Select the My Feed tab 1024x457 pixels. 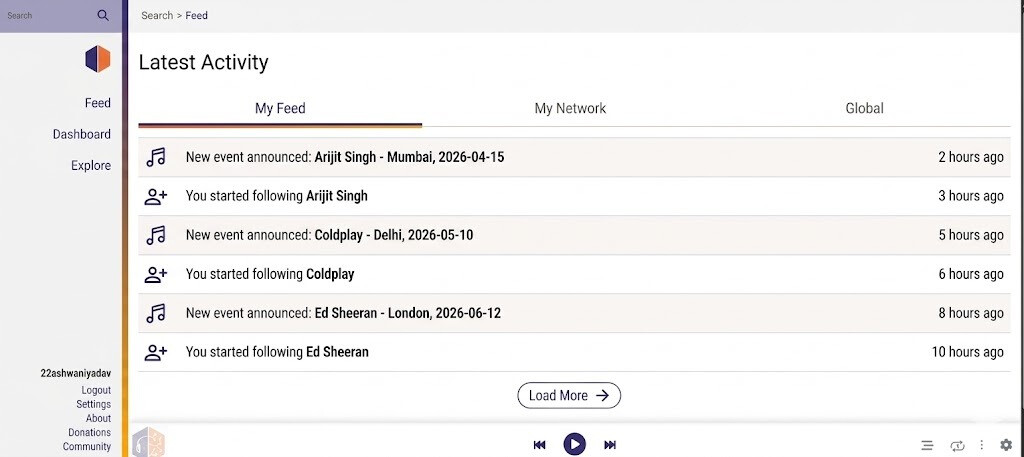tap(280, 108)
